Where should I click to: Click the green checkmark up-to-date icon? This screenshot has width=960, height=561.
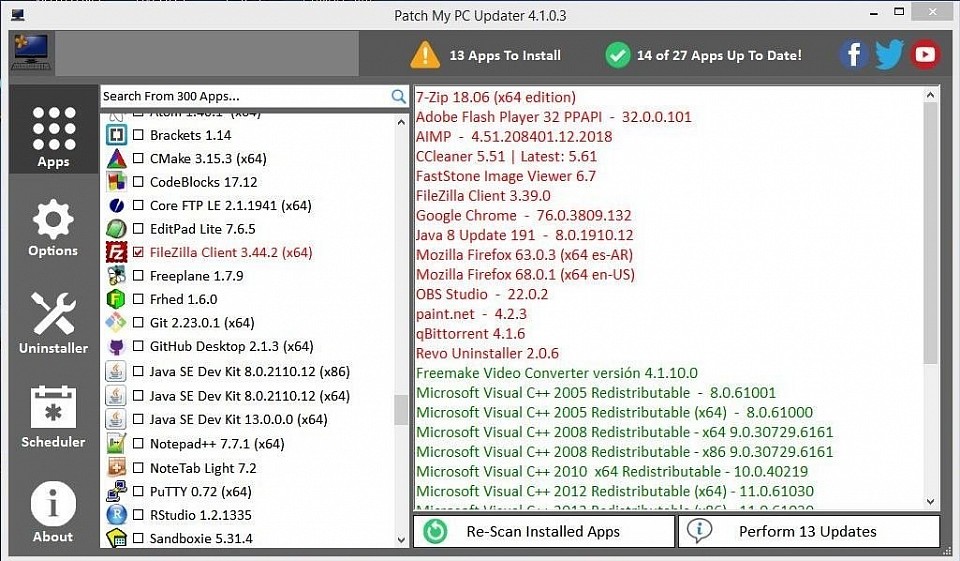(x=618, y=55)
